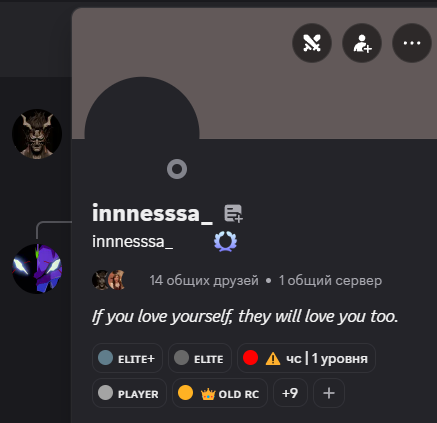Add a role with the plus button
The height and width of the screenshot is (423, 437).
coord(329,393)
